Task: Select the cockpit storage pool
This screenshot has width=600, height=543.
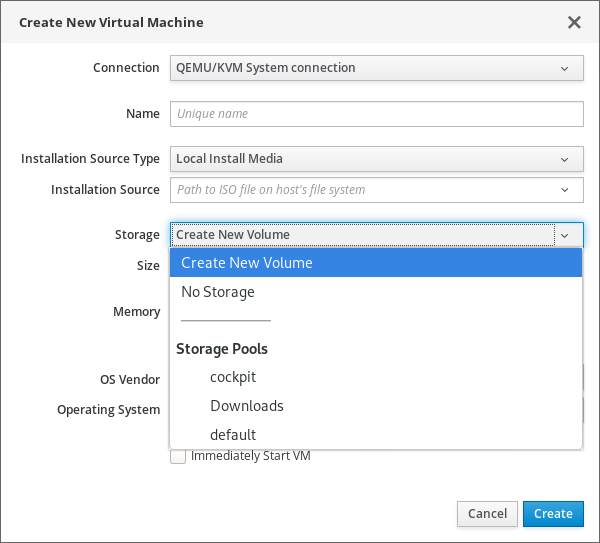Action: [232, 377]
